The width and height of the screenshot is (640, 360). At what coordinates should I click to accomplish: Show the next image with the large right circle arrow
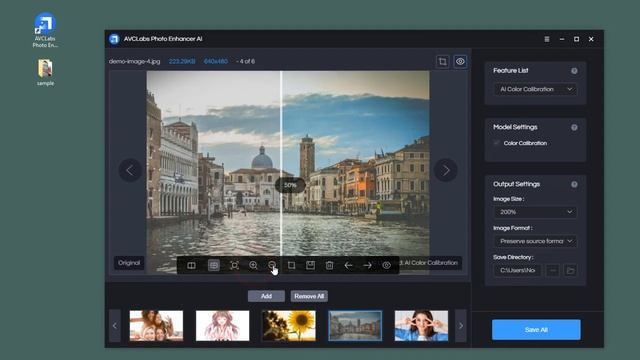[446, 170]
